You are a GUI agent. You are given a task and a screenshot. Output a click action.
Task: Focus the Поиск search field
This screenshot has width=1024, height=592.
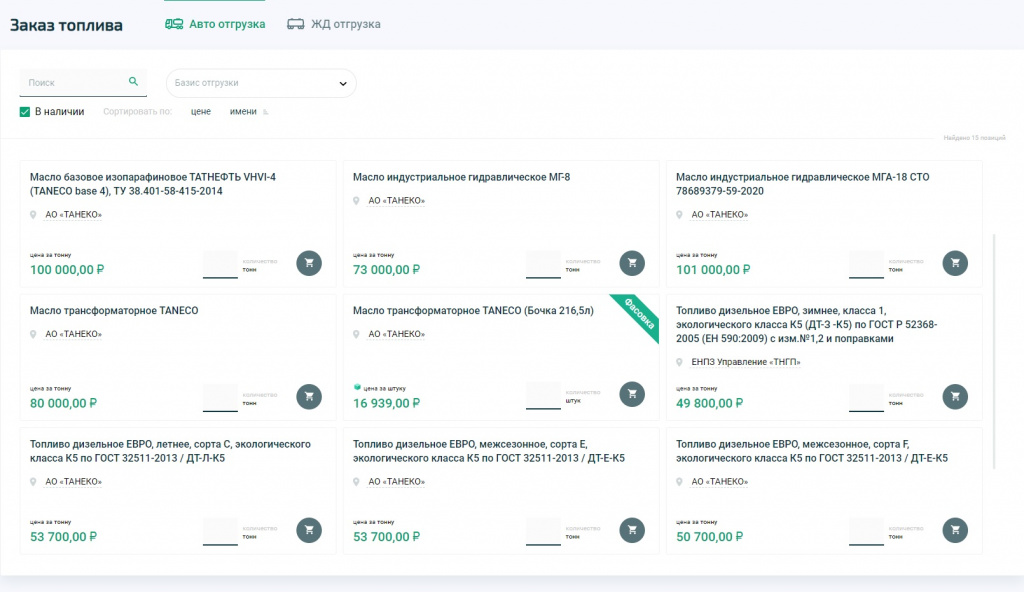[77, 83]
